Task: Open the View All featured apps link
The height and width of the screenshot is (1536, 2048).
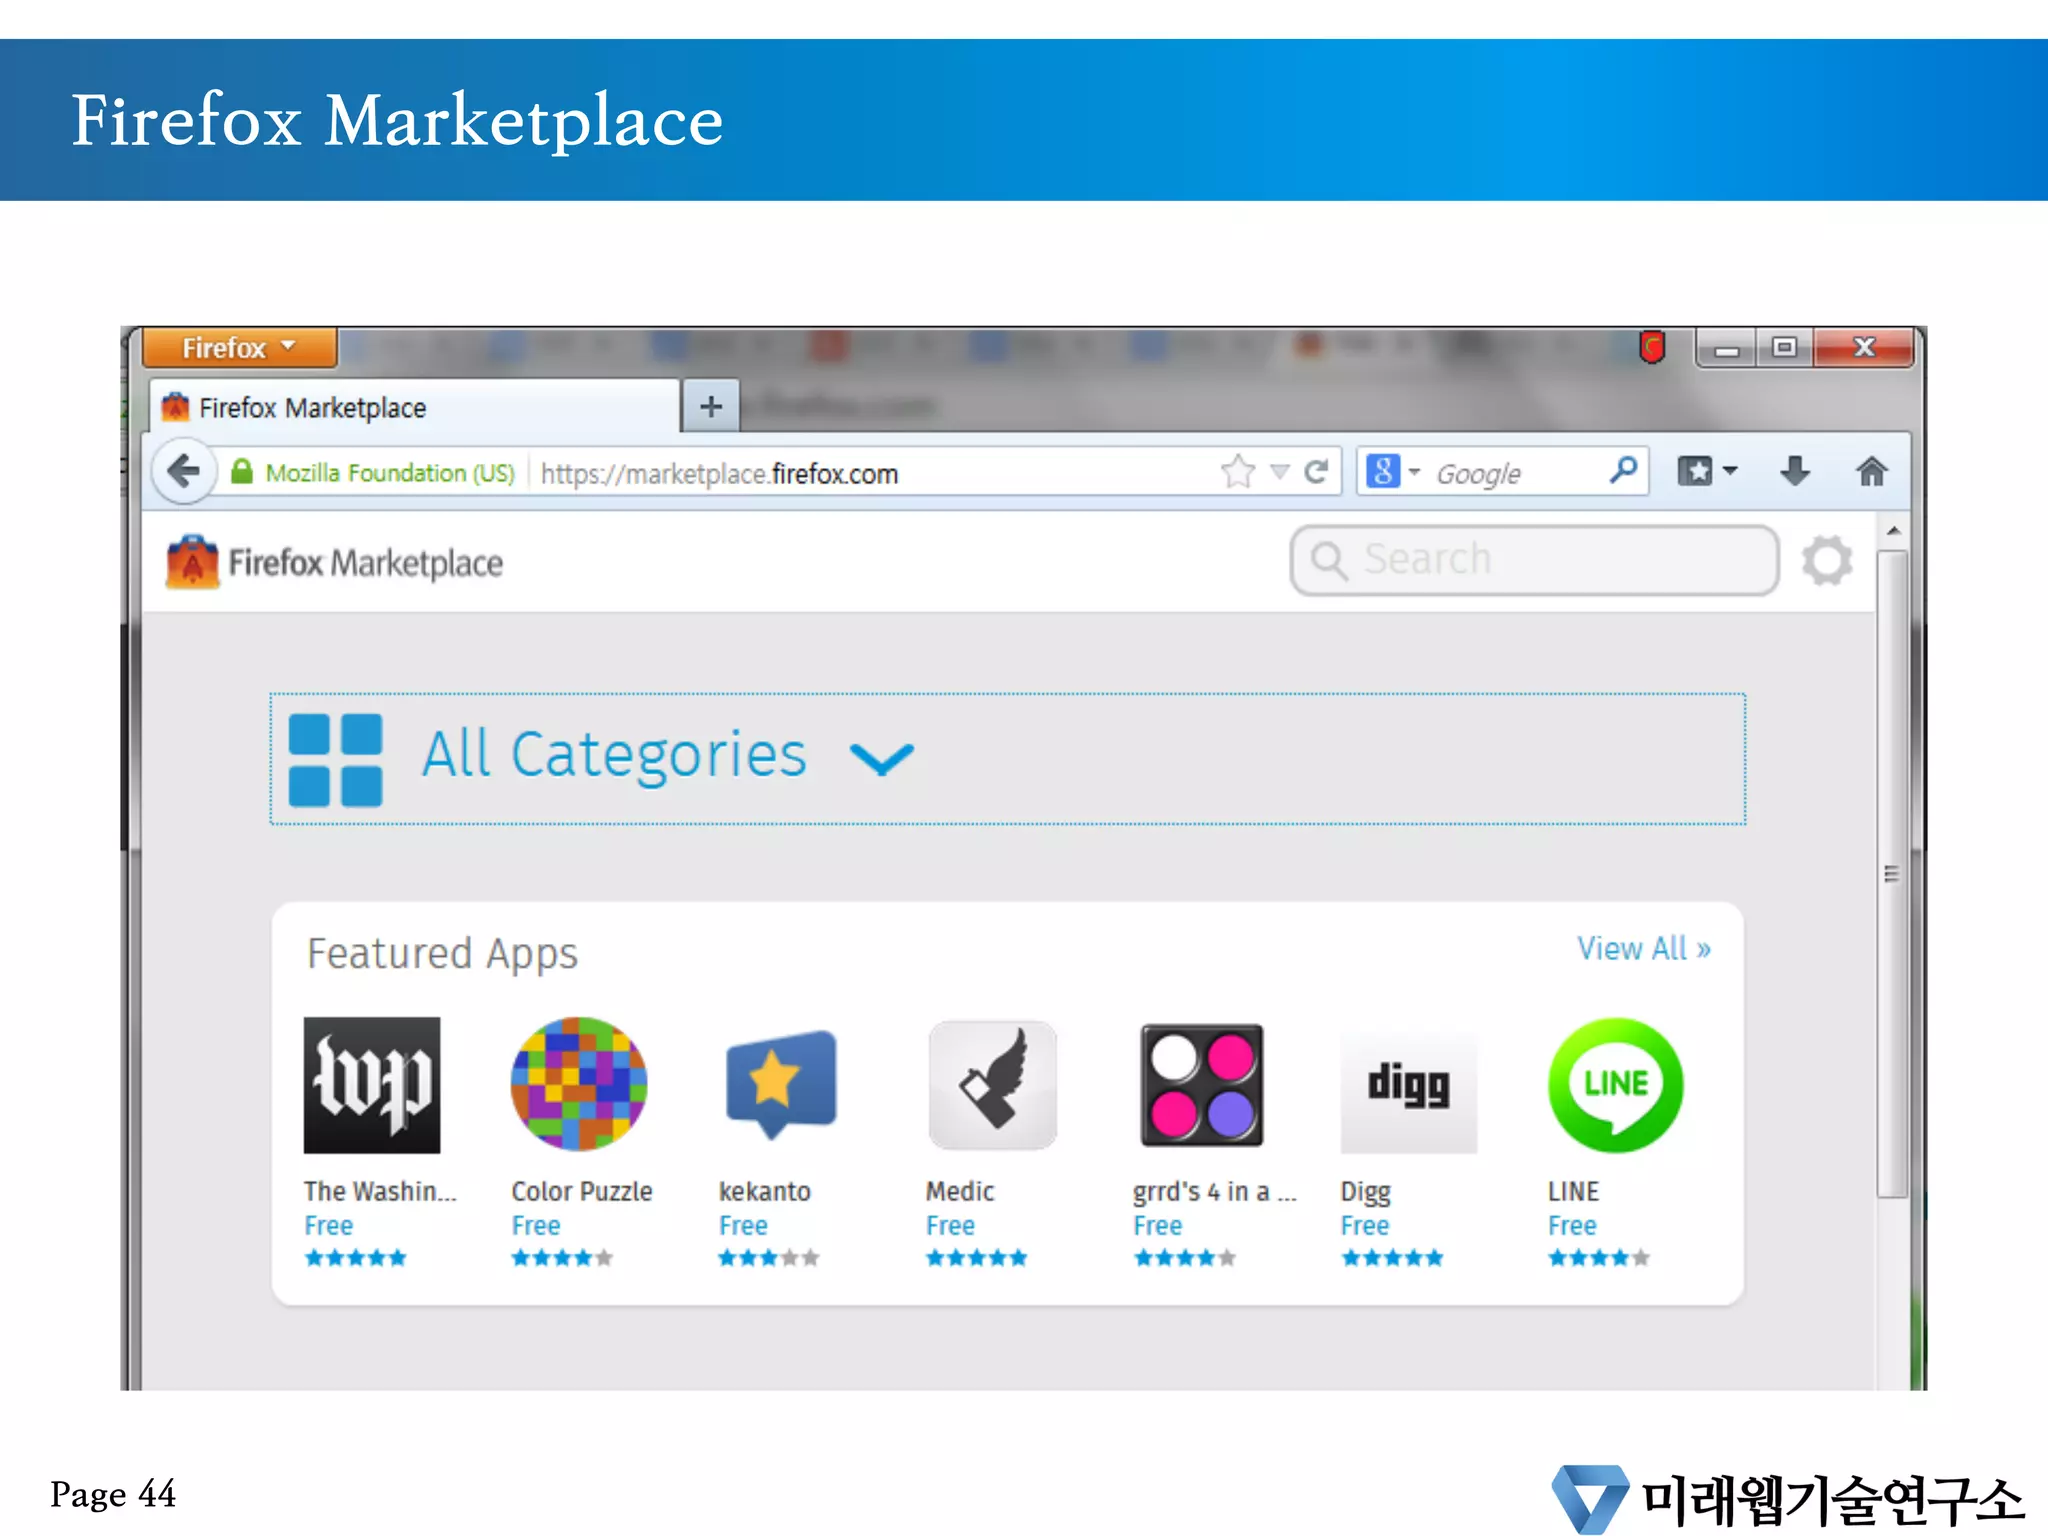Action: [x=1643, y=948]
